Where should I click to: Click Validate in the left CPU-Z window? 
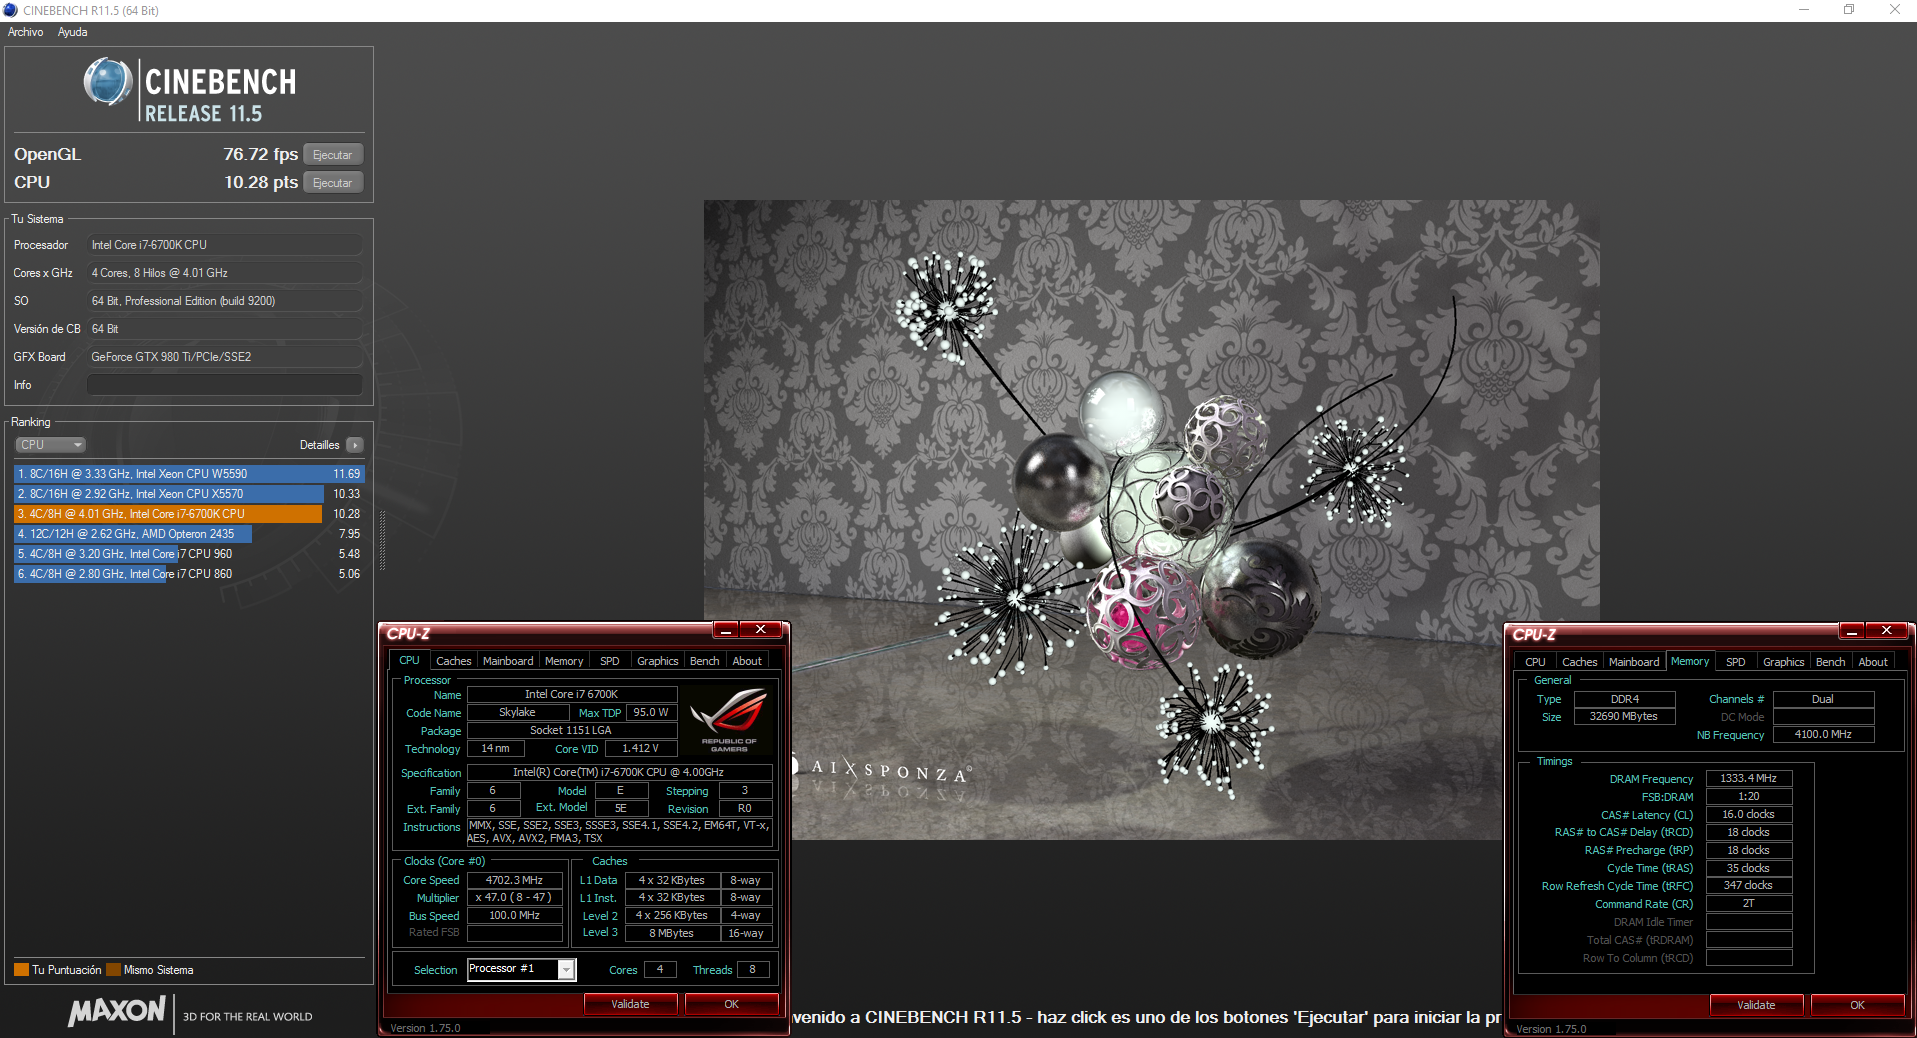point(630,1004)
